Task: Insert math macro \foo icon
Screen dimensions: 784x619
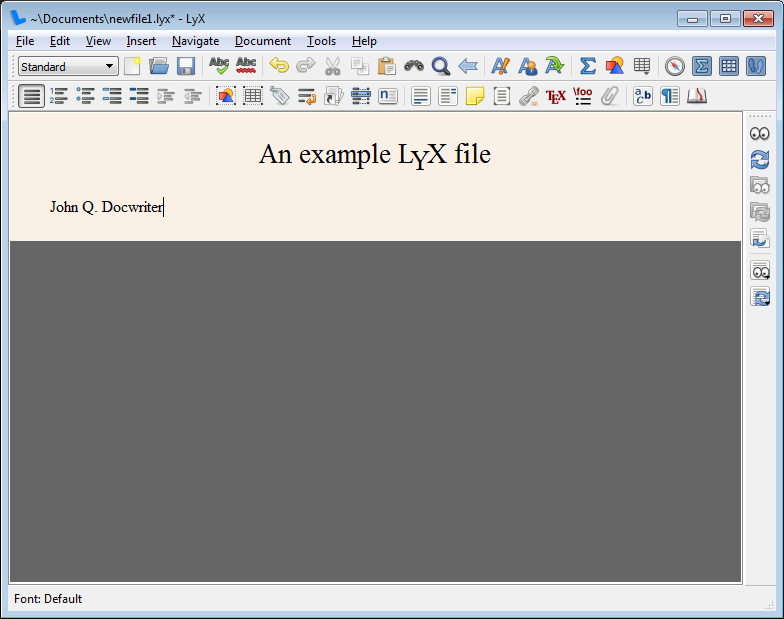Action: click(x=583, y=96)
